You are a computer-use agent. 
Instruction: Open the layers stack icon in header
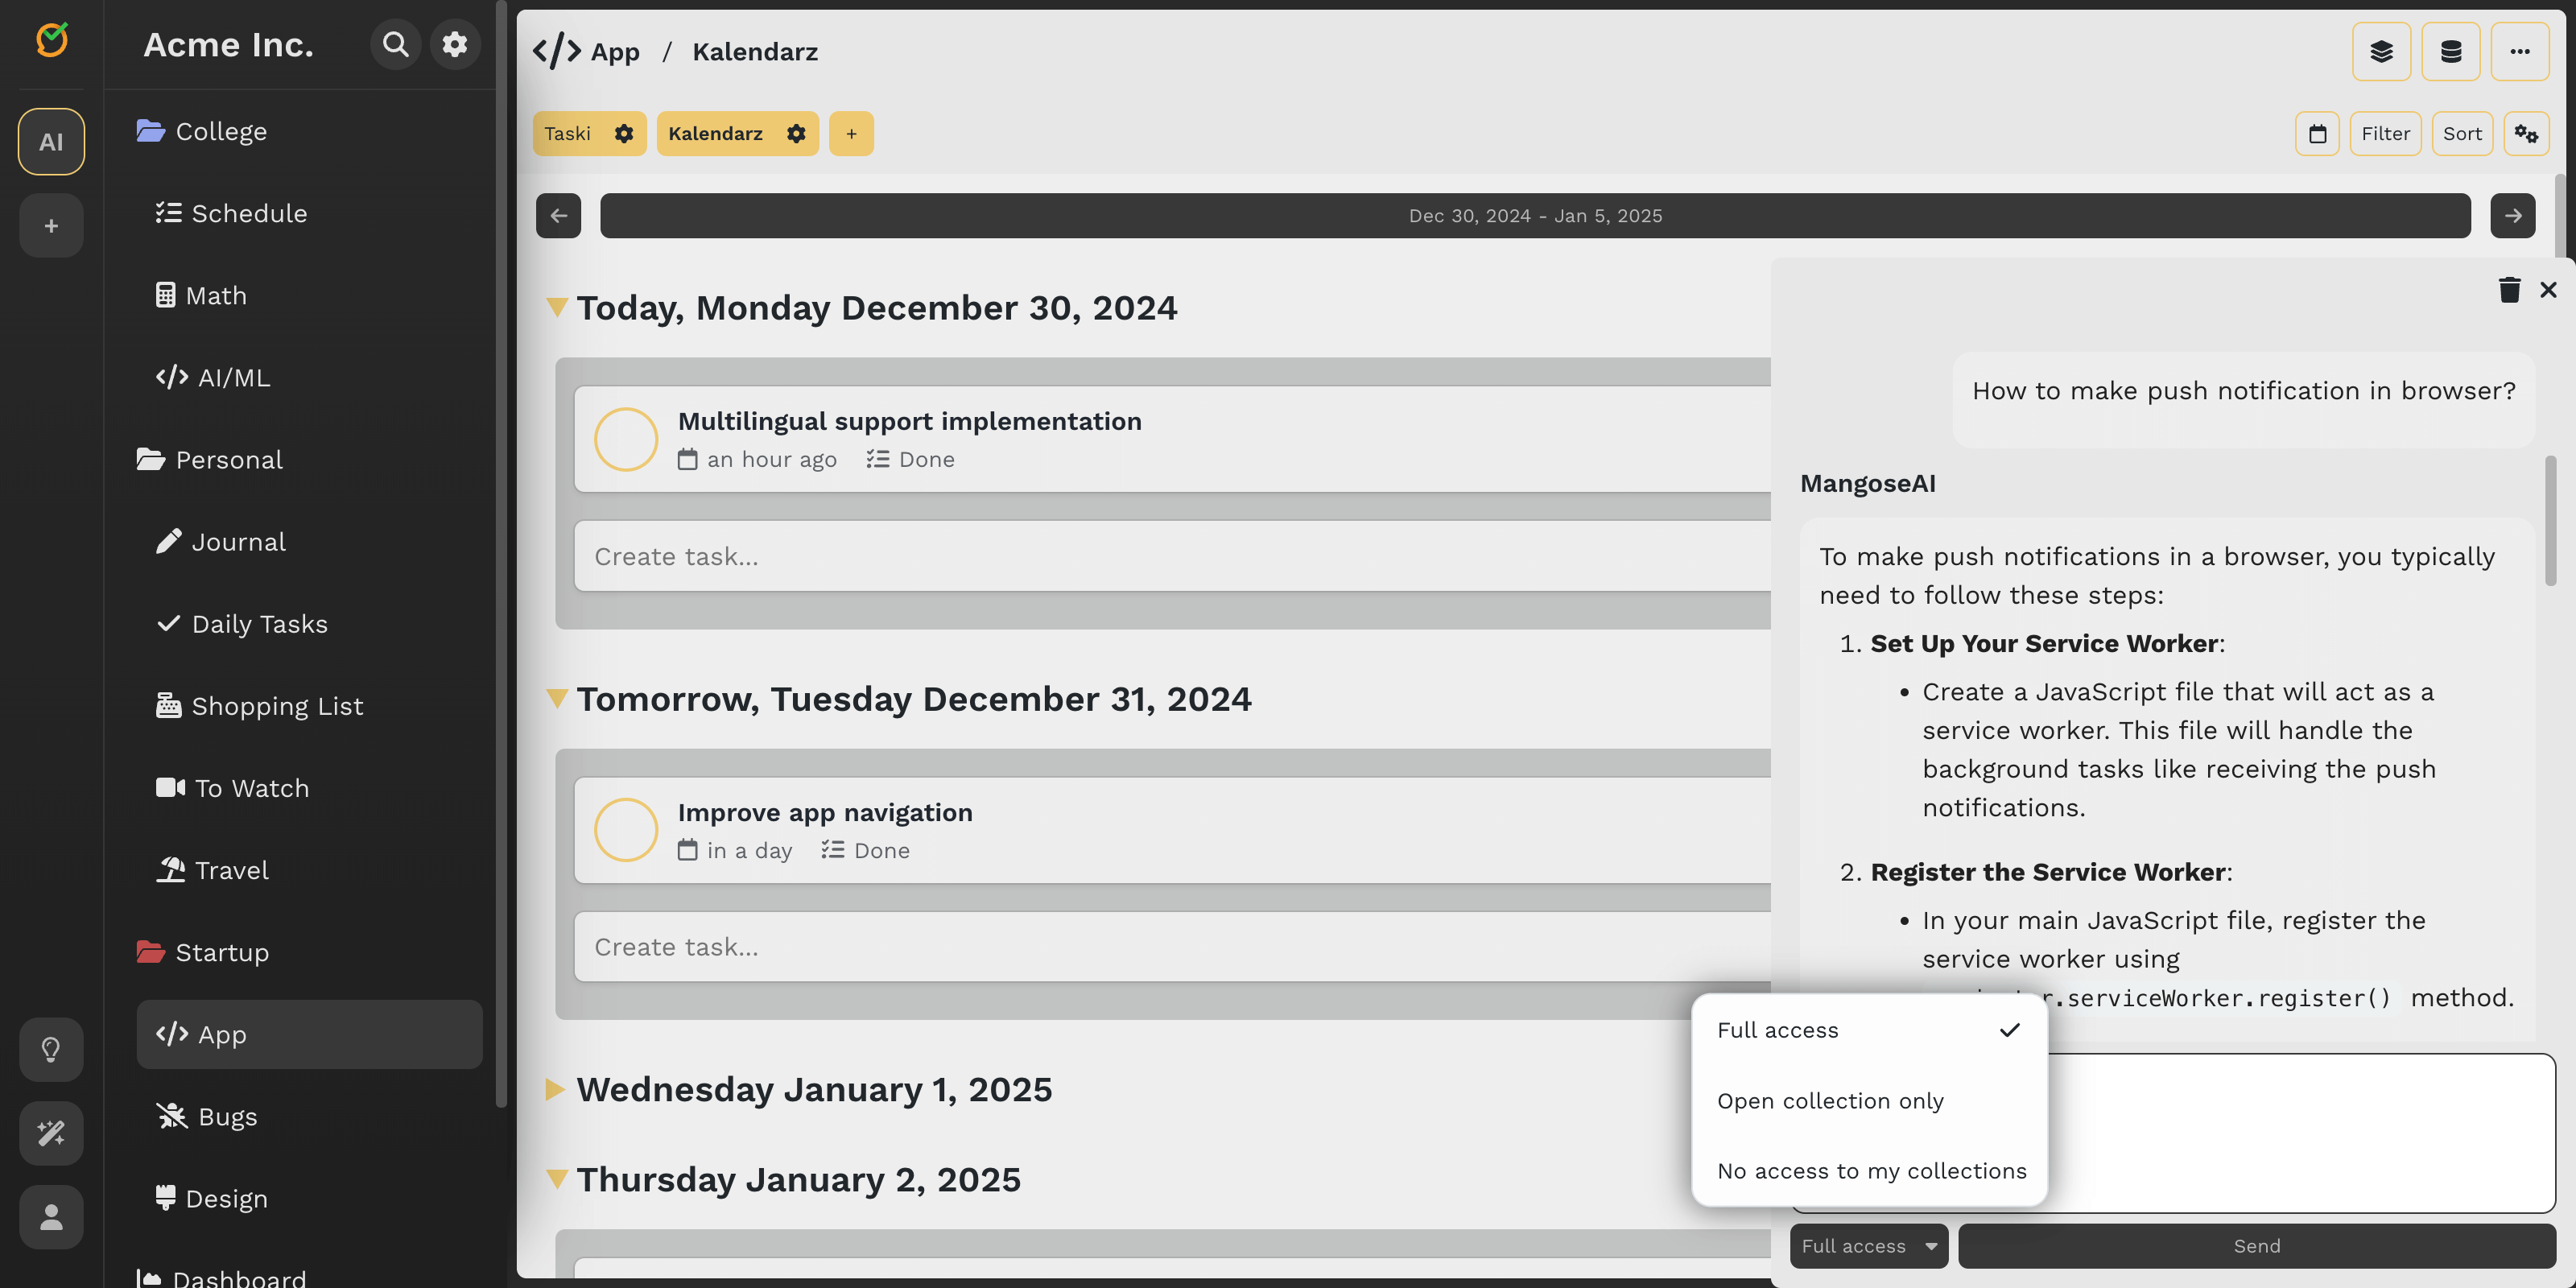coord(2381,51)
